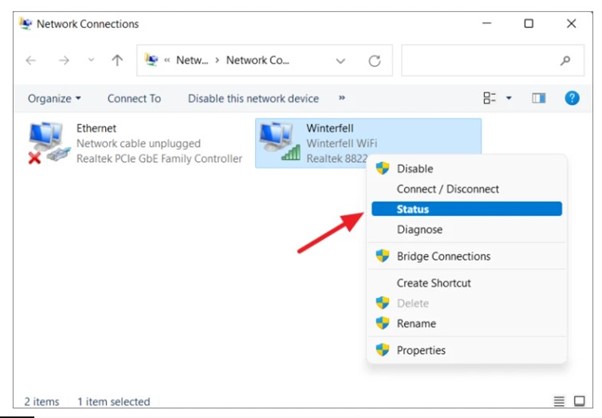Click the Help question mark icon
This screenshot has width=602, height=418.
click(572, 98)
